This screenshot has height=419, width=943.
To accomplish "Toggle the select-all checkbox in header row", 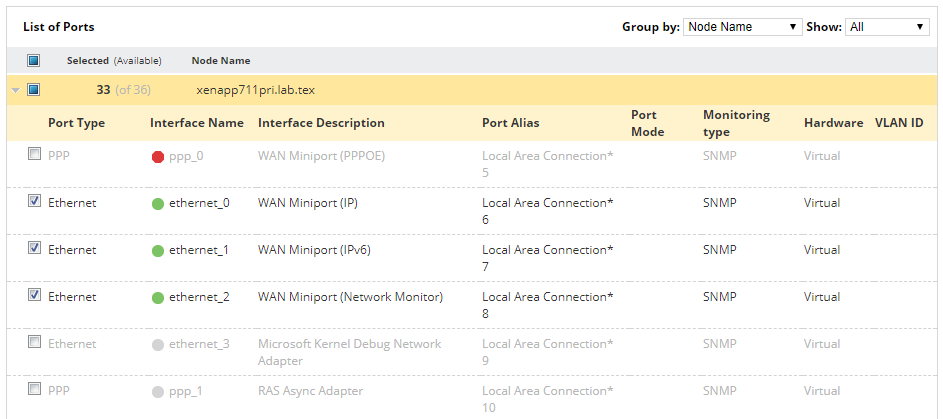I will (x=34, y=61).
